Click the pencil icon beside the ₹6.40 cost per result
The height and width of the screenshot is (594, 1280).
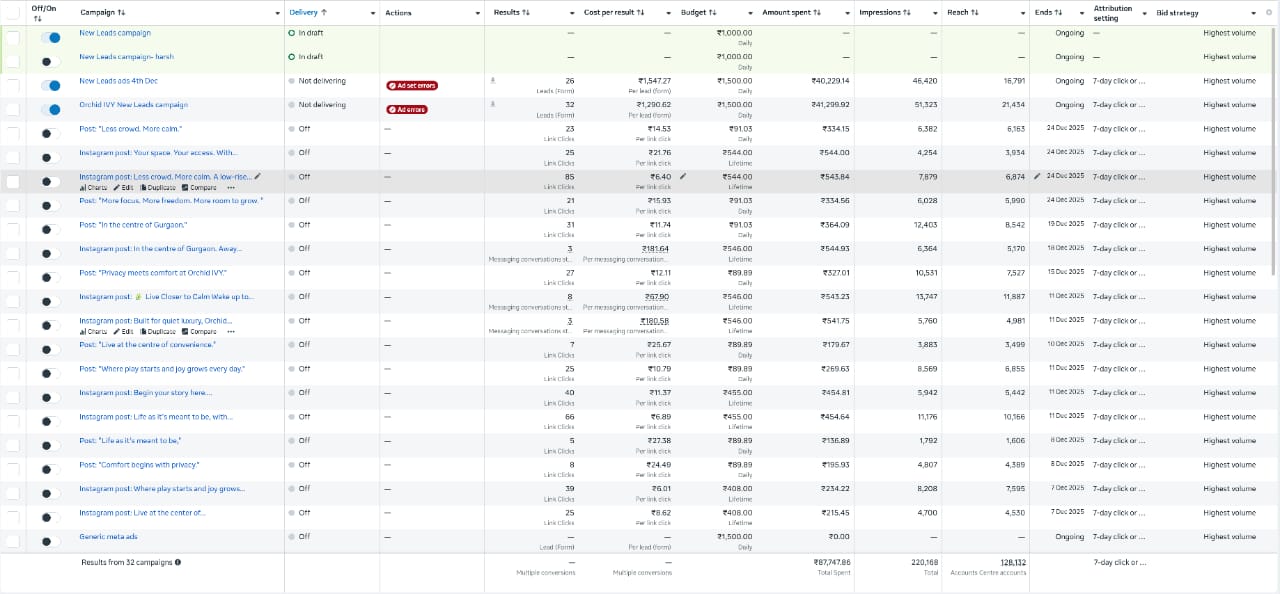[683, 177]
